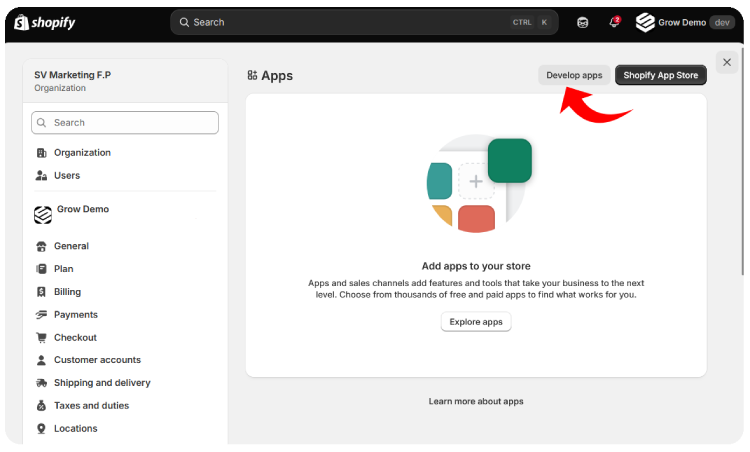Click the Checkout cart icon
750x452 pixels.
tap(42, 338)
